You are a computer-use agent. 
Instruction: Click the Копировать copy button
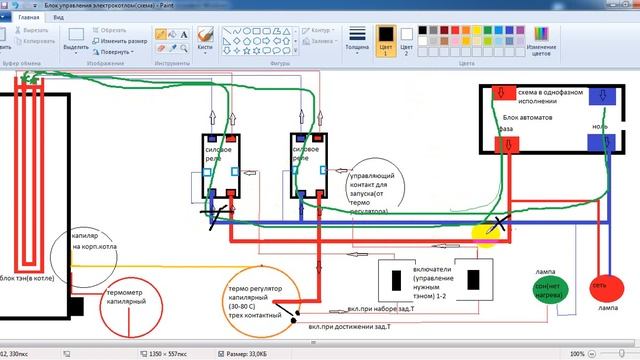point(35,41)
